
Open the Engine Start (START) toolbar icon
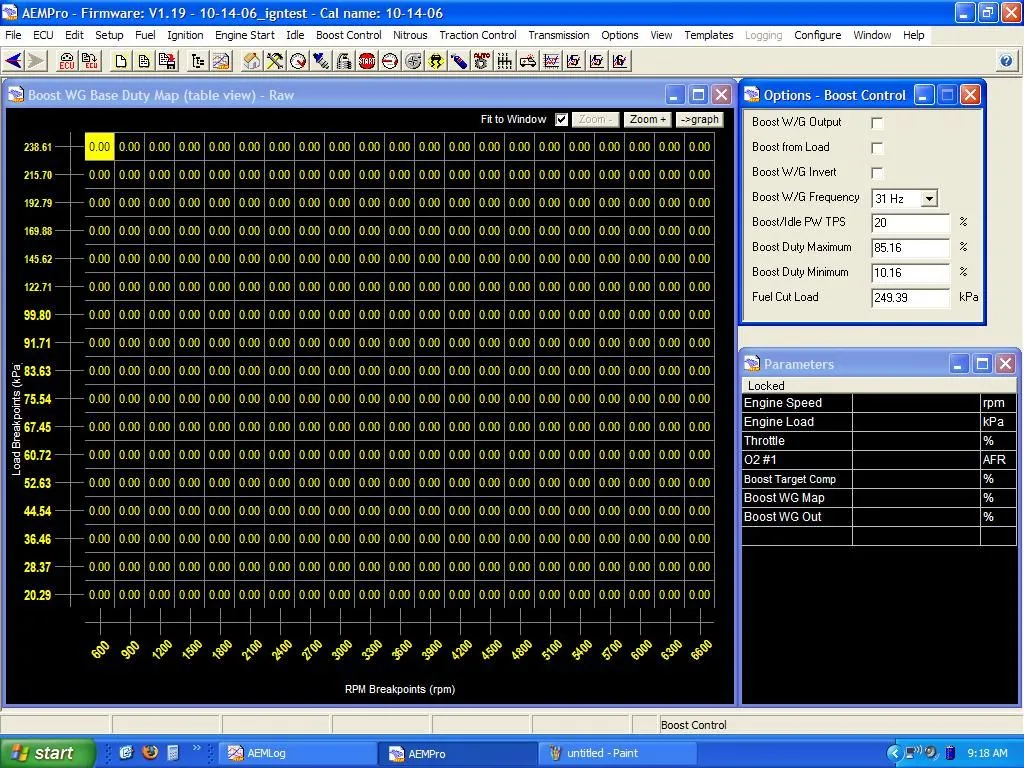365,61
